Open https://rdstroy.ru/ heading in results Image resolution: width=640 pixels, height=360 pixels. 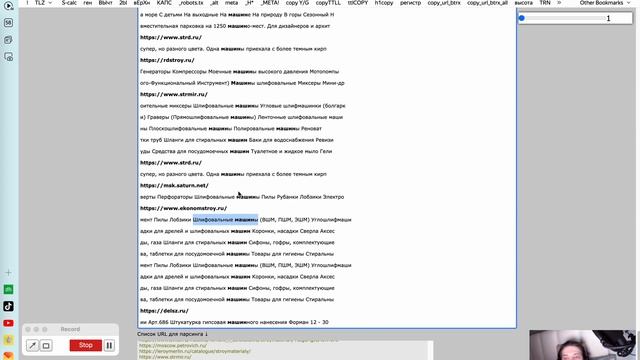[167, 60]
